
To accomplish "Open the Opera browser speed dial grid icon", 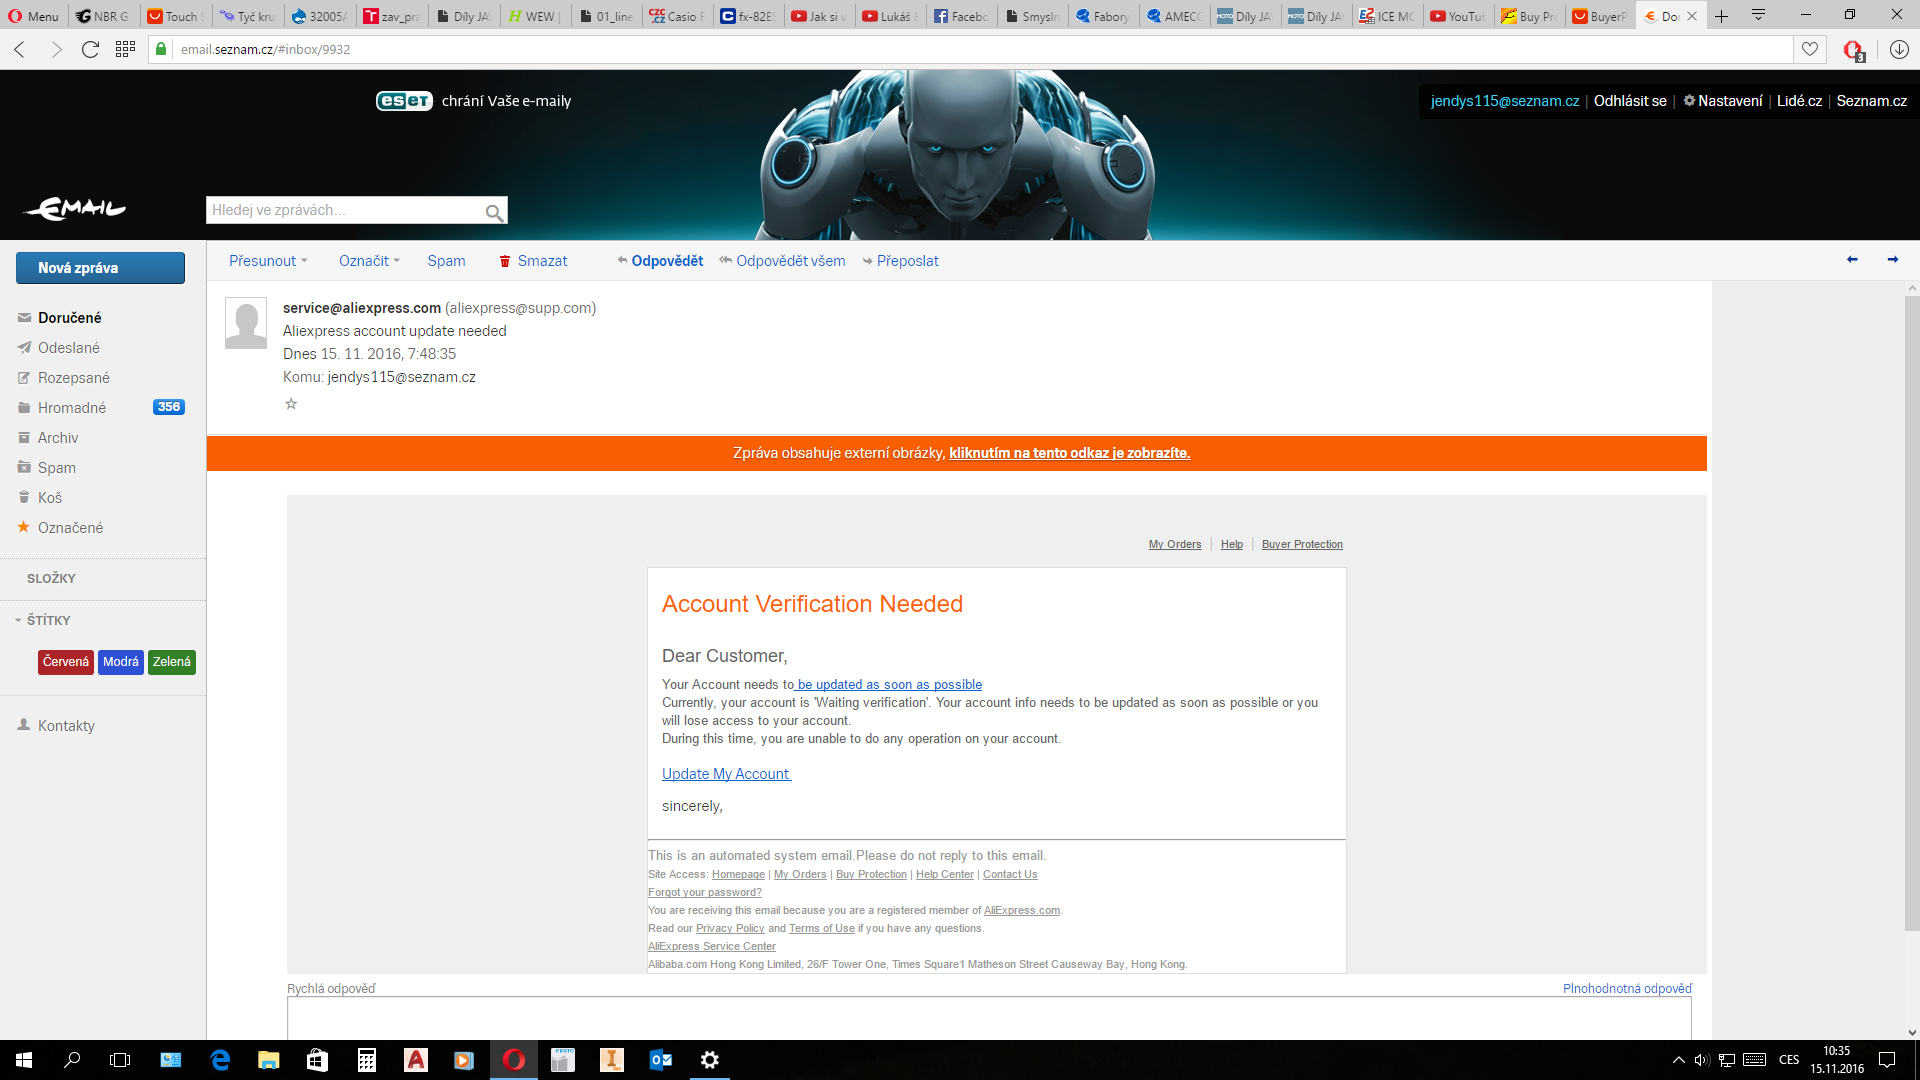I will (x=125, y=49).
